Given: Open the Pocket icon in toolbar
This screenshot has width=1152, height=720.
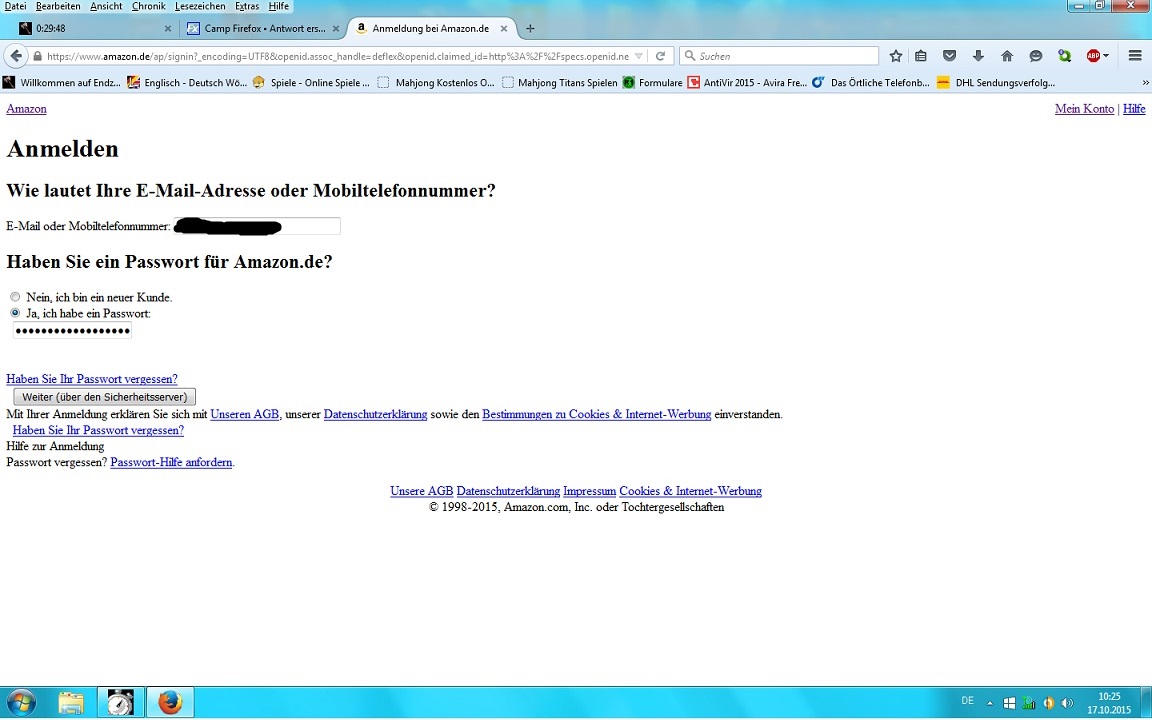Looking at the screenshot, I should click(949, 56).
